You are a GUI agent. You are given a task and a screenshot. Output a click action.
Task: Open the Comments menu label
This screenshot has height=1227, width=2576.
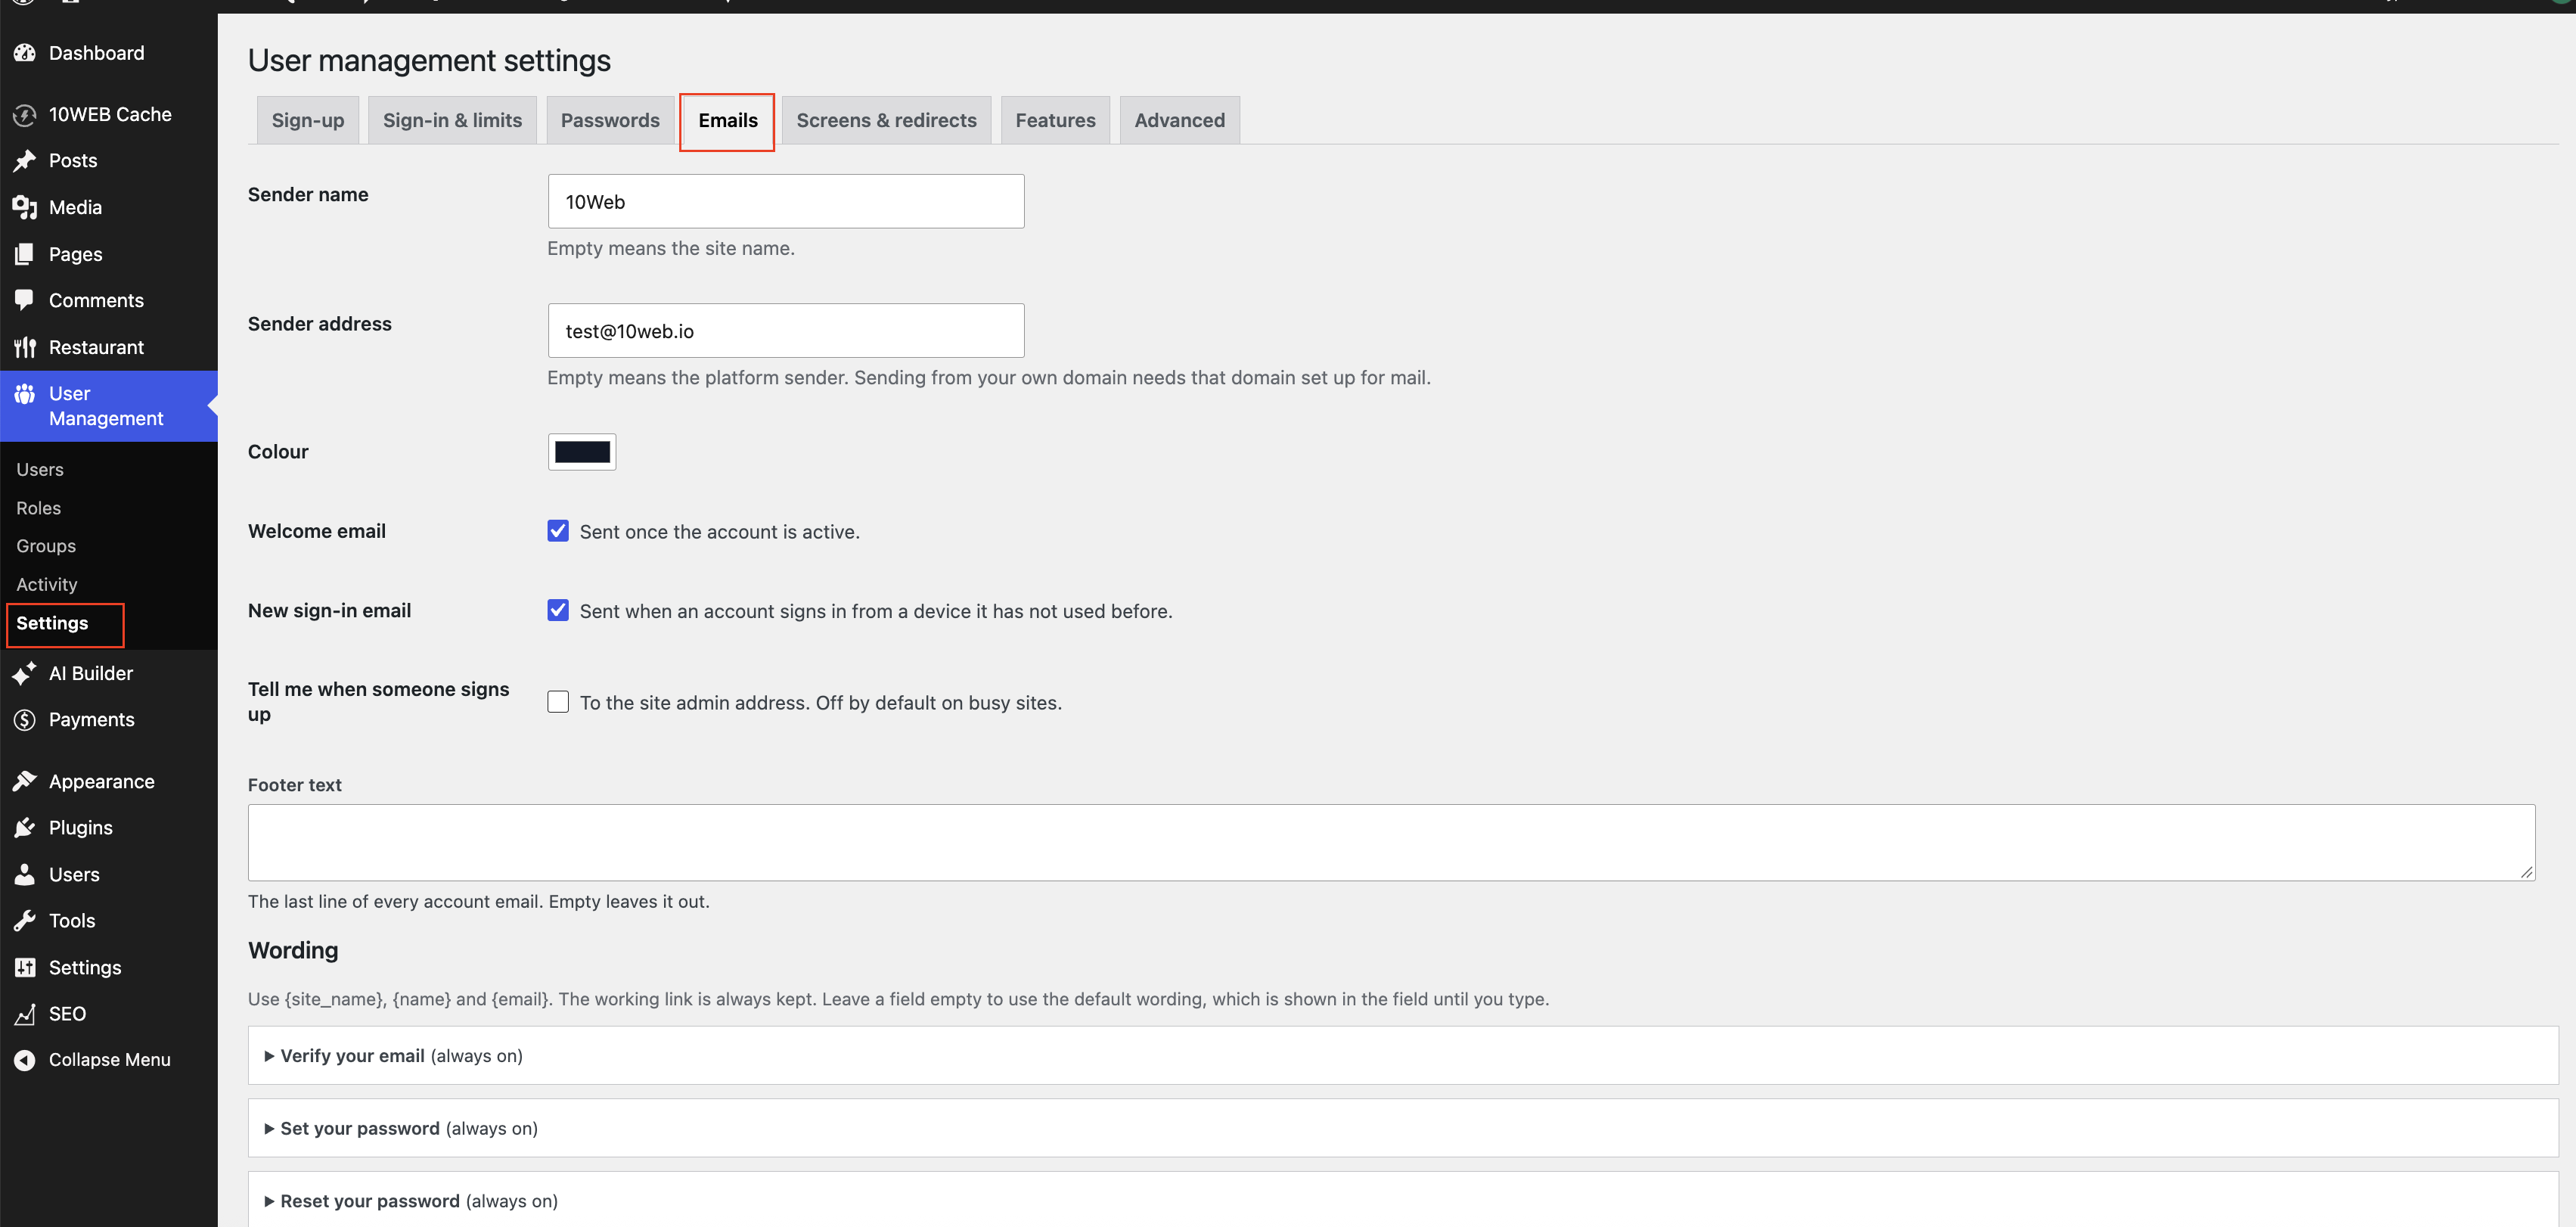tap(96, 300)
